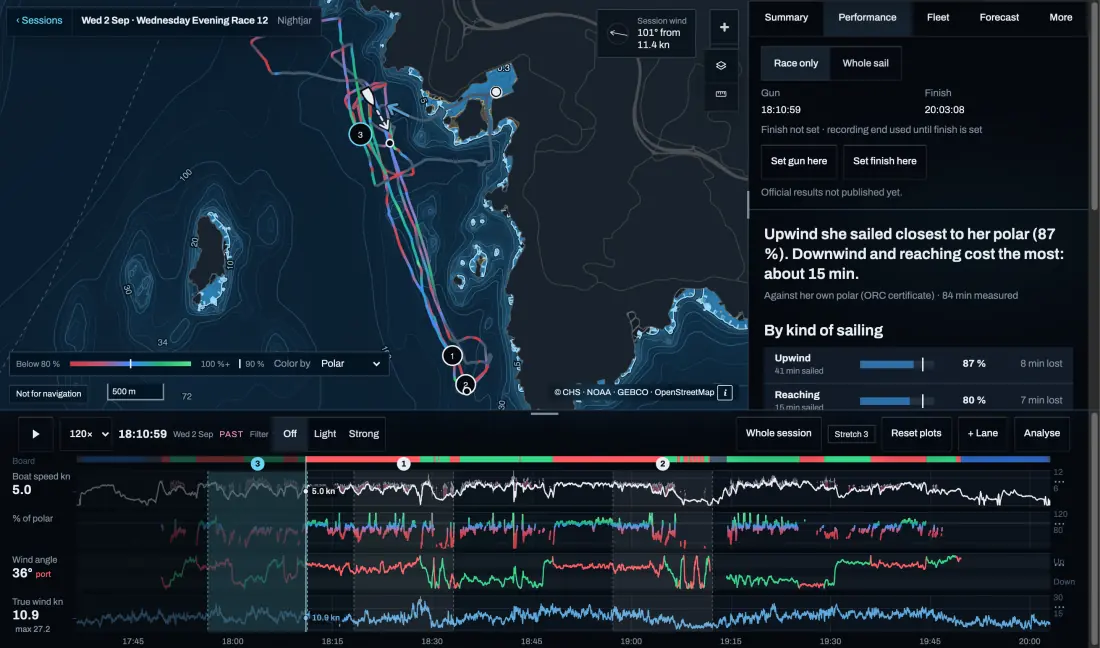
Task: Open the Forecast tab
Action: click(999, 18)
